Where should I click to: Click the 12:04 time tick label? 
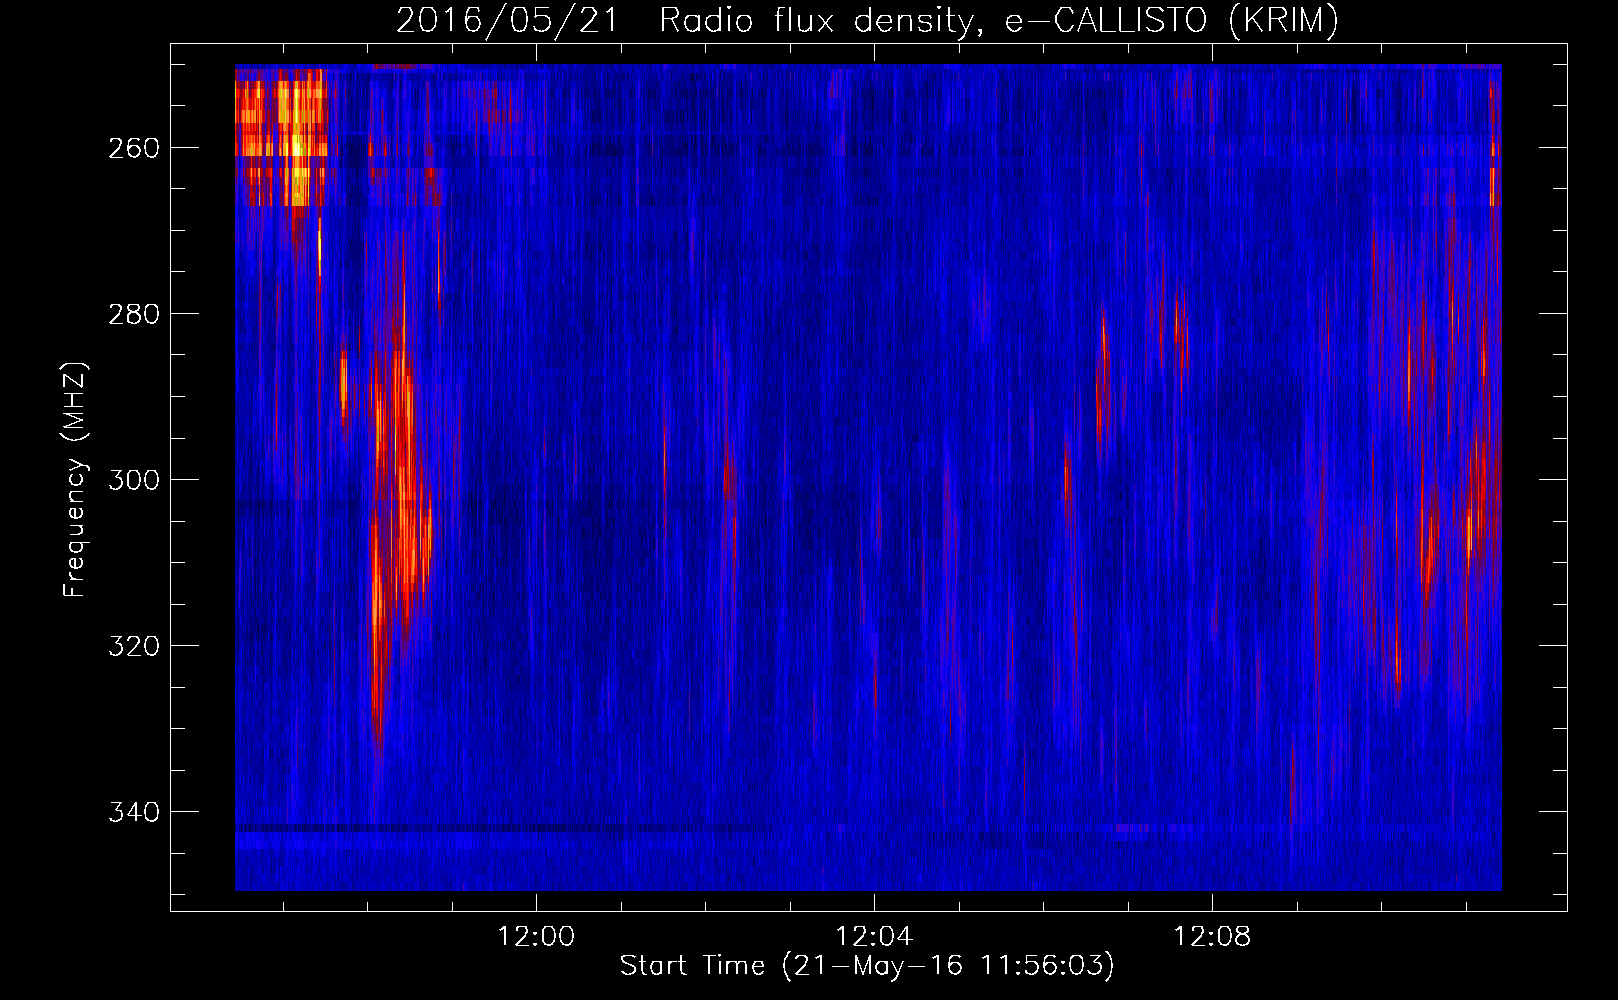coord(874,937)
